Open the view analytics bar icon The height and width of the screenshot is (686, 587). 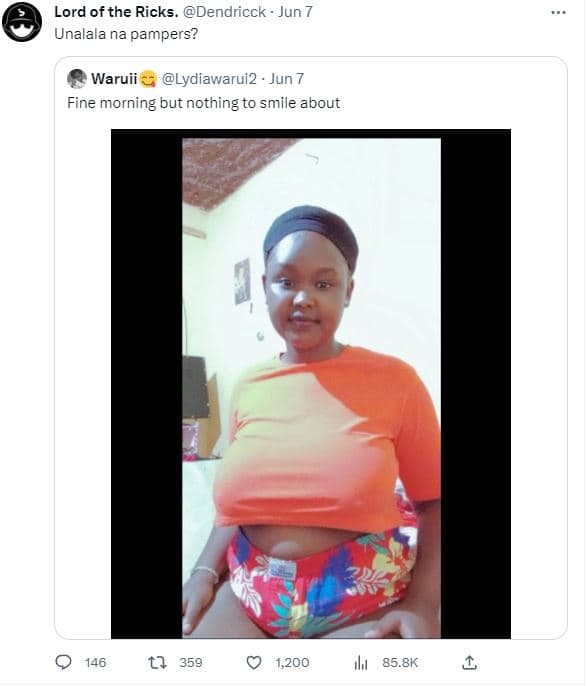[x=360, y=663]
